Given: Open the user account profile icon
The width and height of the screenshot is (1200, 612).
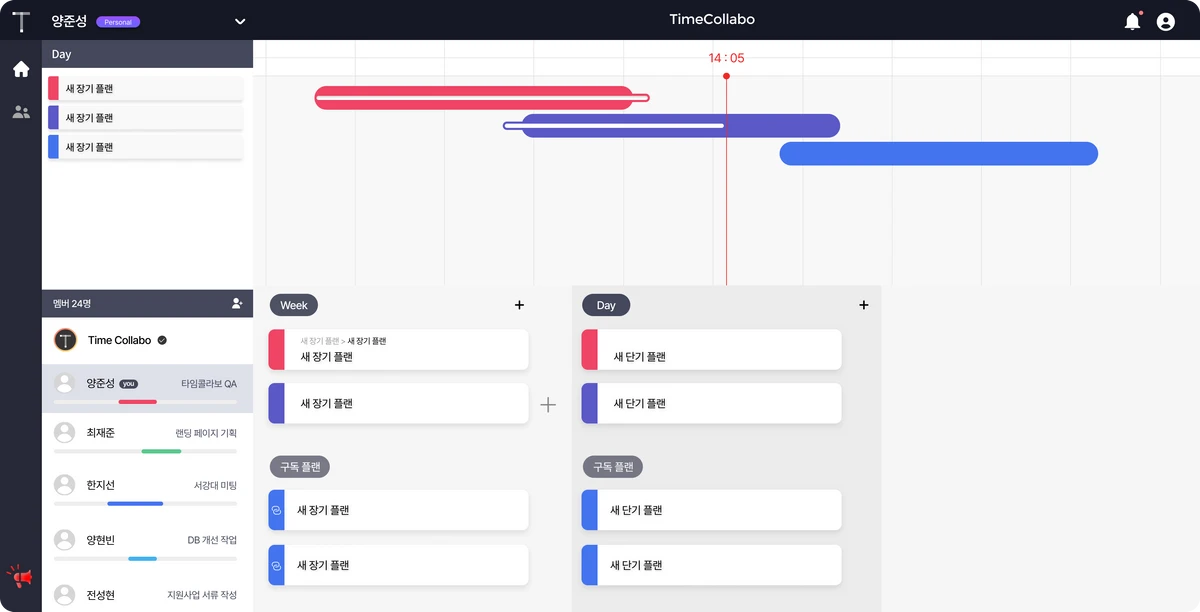Looking at the screenshot, I should (x=1166, y=21).
